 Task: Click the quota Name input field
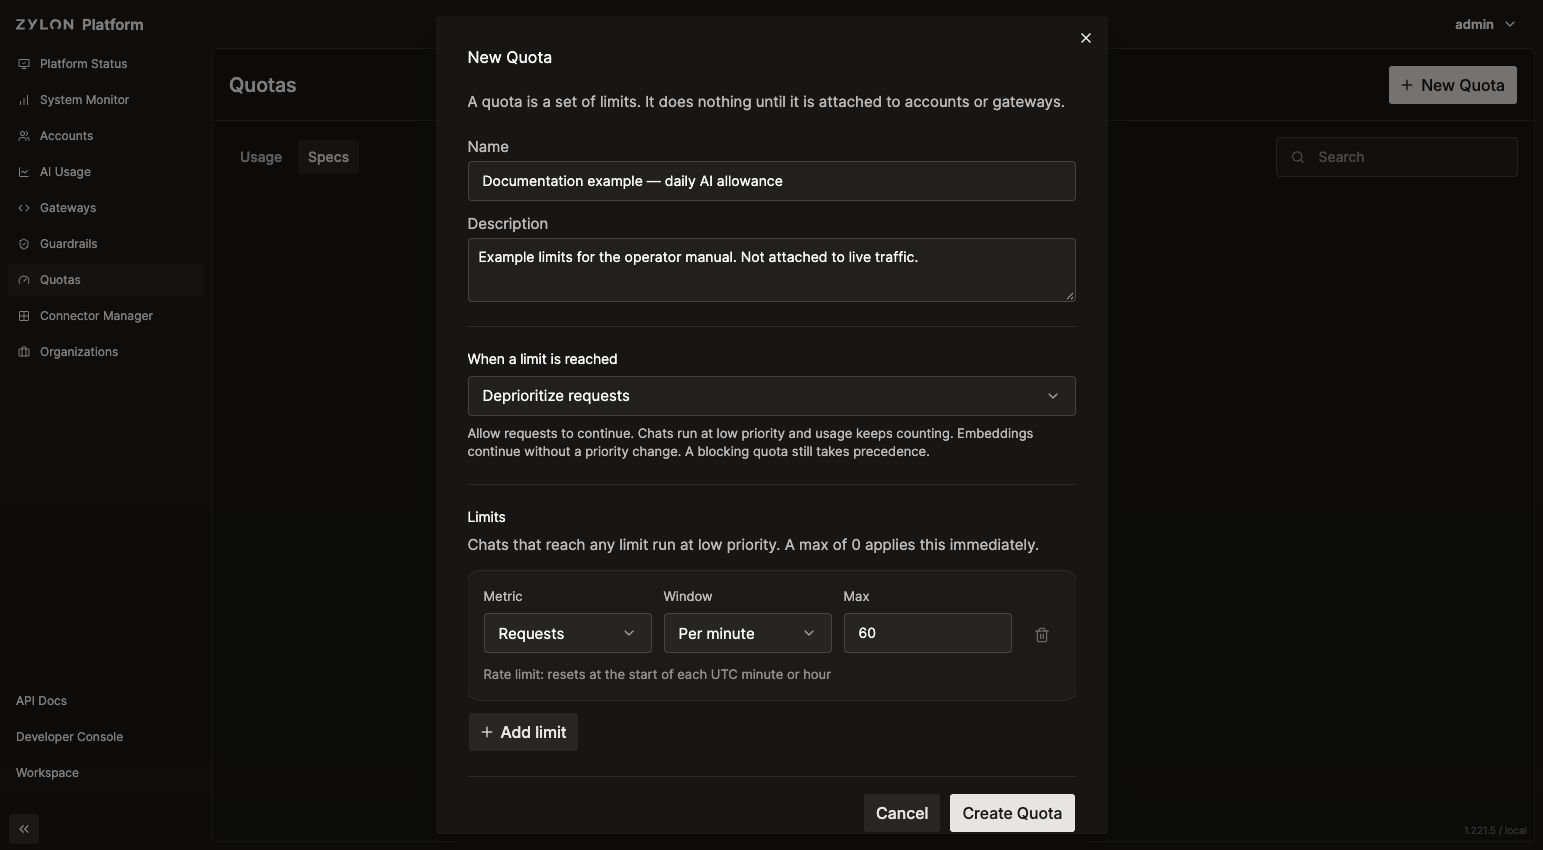coord(771,181)
